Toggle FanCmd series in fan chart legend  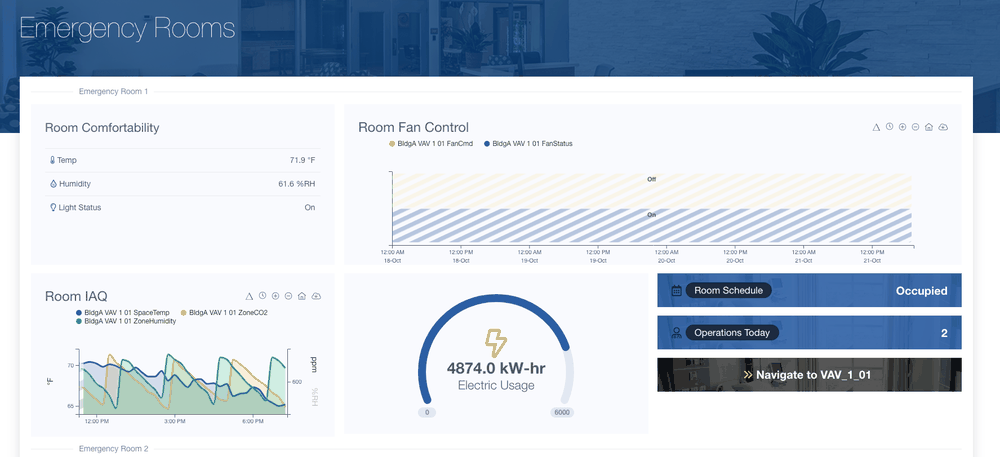point(430,144)
